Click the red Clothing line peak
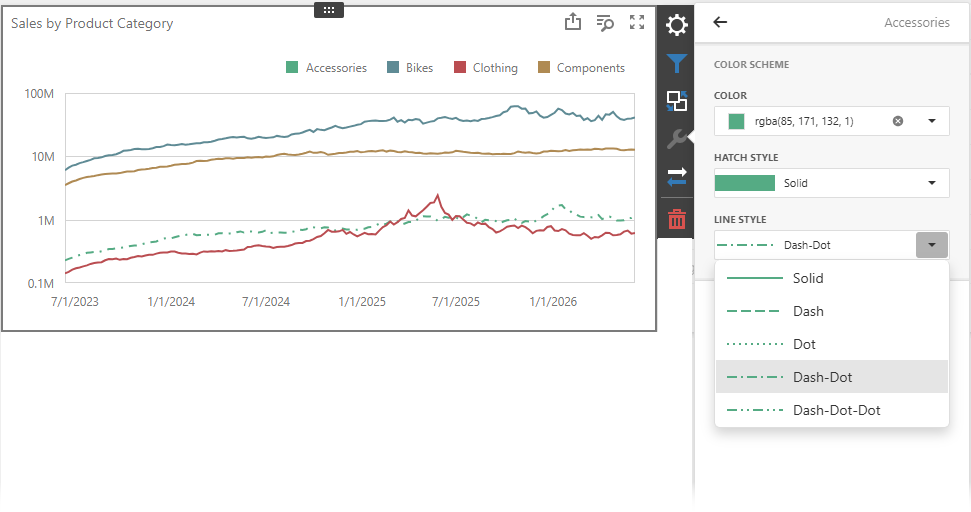Viewport: 971px width, 512px height. point(438,196)
